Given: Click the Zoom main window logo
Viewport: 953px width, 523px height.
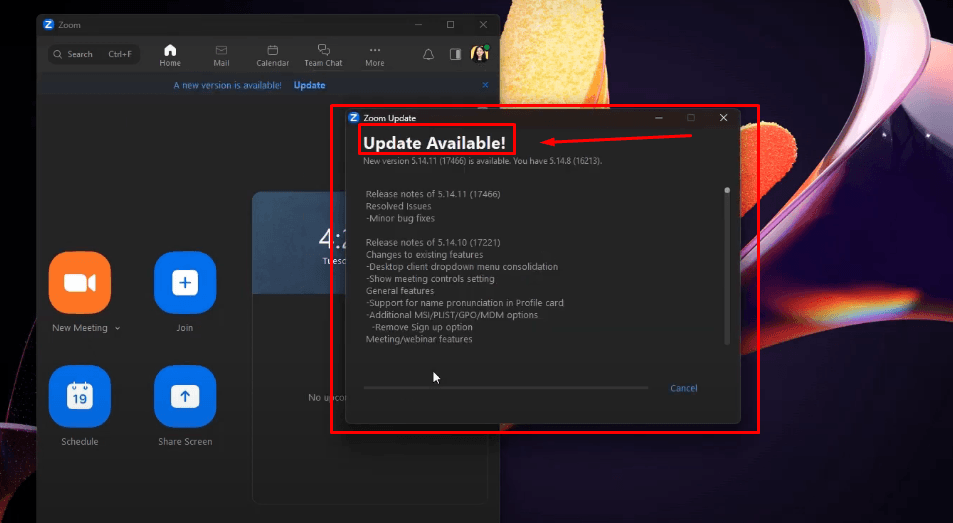Looking at the screenshot, I should (49, 24).
